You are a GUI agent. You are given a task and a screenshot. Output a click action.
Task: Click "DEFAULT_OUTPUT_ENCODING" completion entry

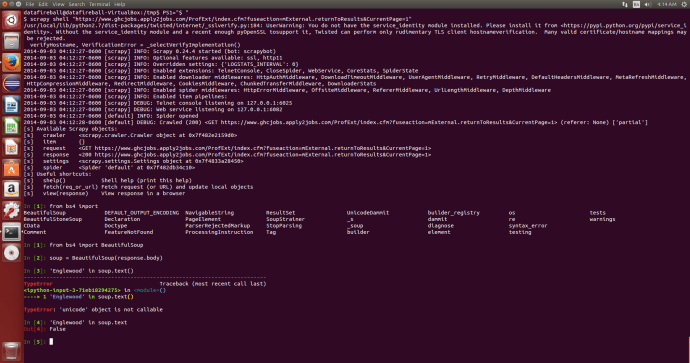pos(142,213)
